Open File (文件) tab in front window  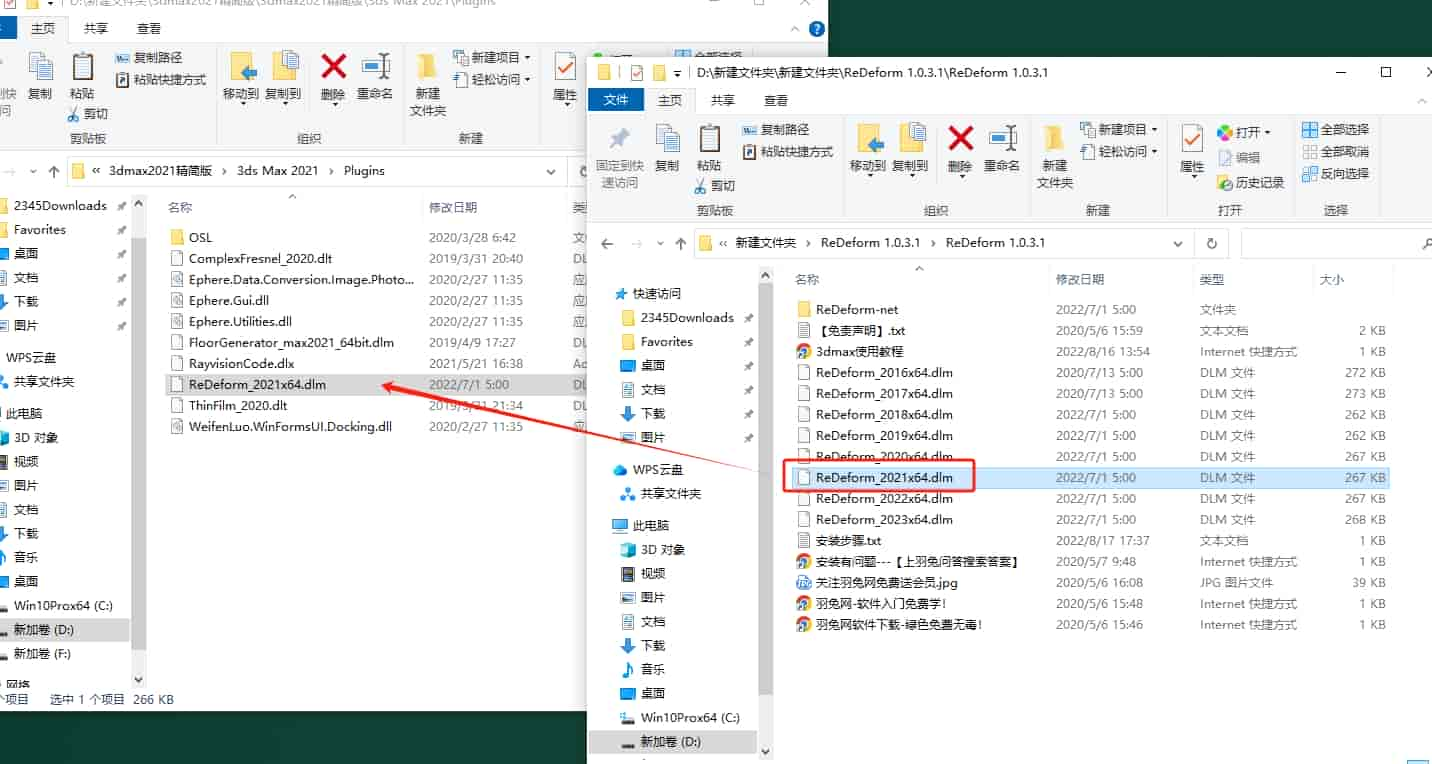616,100
